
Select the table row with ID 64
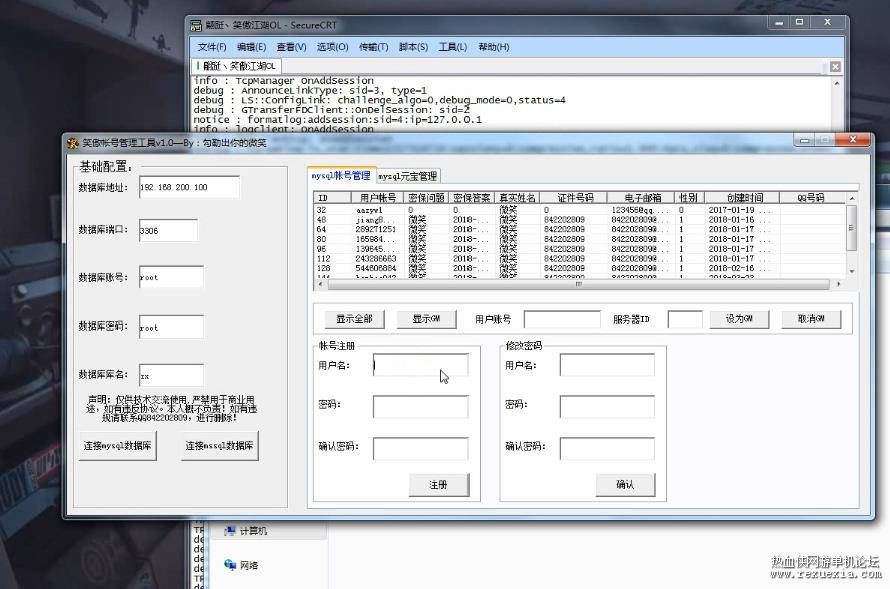click(x=580, y=229)
